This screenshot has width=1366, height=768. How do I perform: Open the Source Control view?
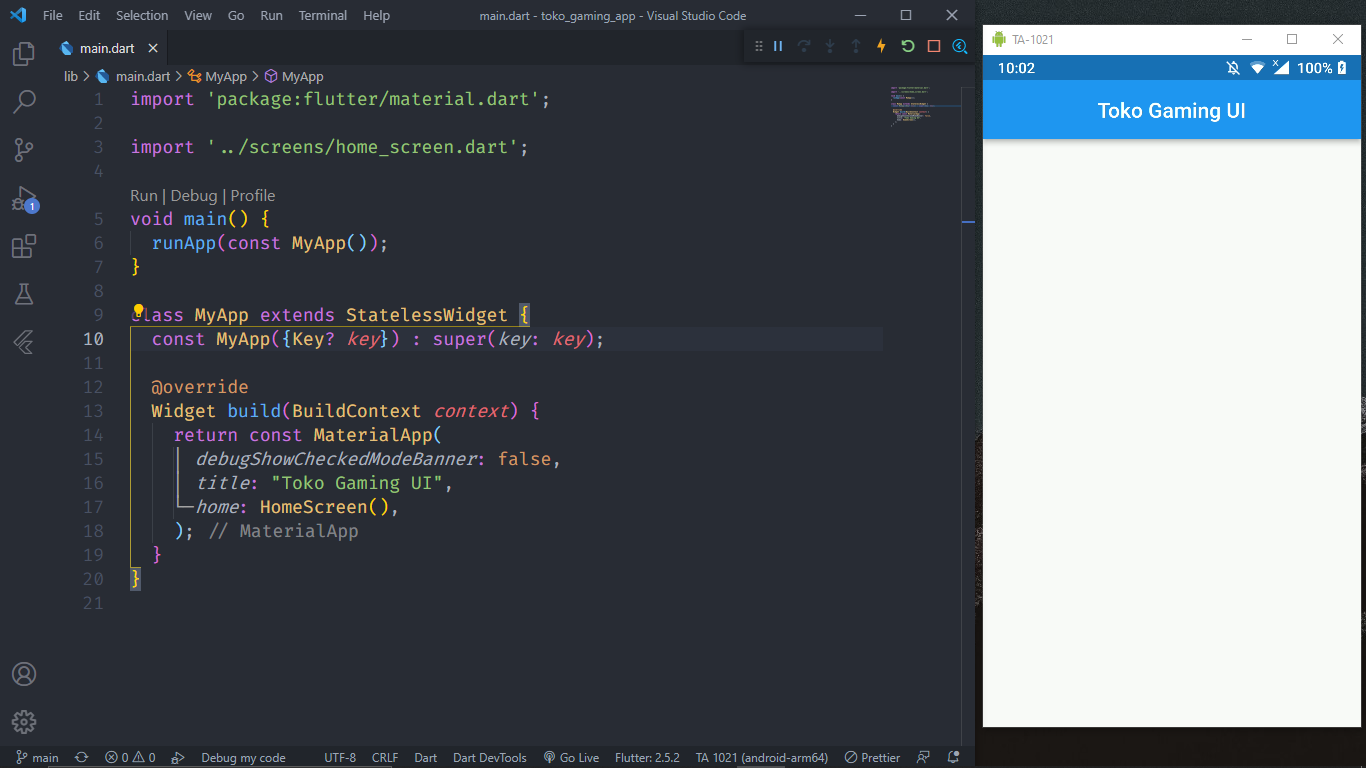point(24,150)
